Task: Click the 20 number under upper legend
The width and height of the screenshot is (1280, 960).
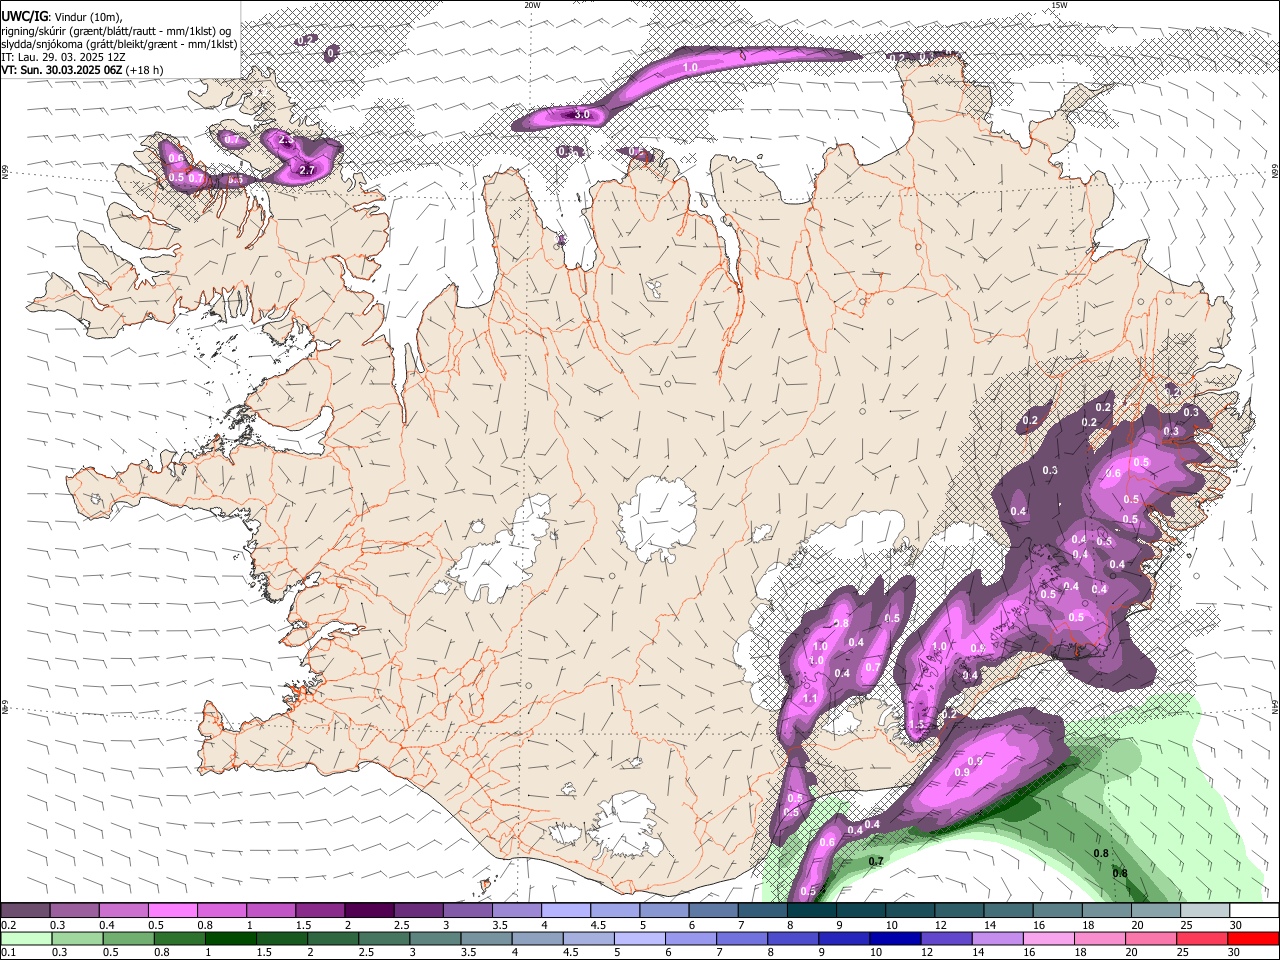Action: point(1137,925)
